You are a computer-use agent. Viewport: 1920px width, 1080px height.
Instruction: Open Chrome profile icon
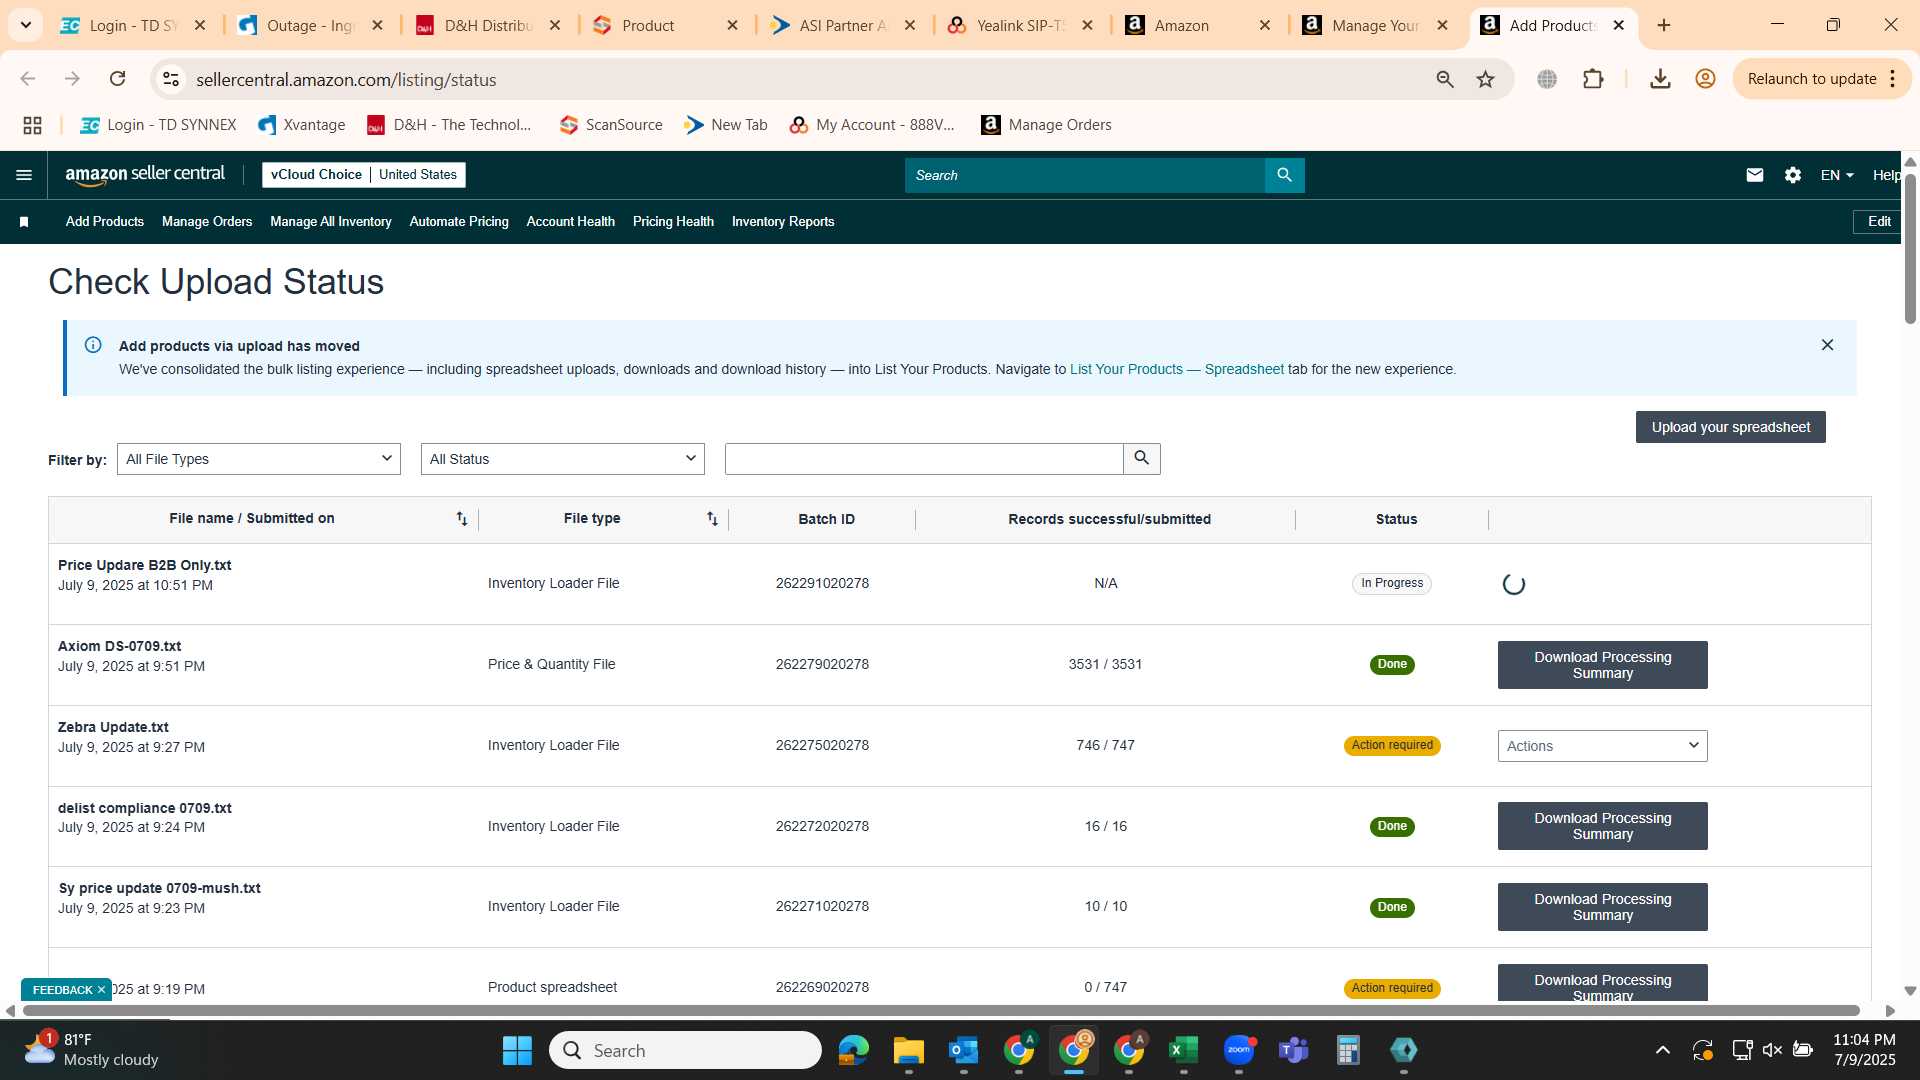click(1705, 79)
